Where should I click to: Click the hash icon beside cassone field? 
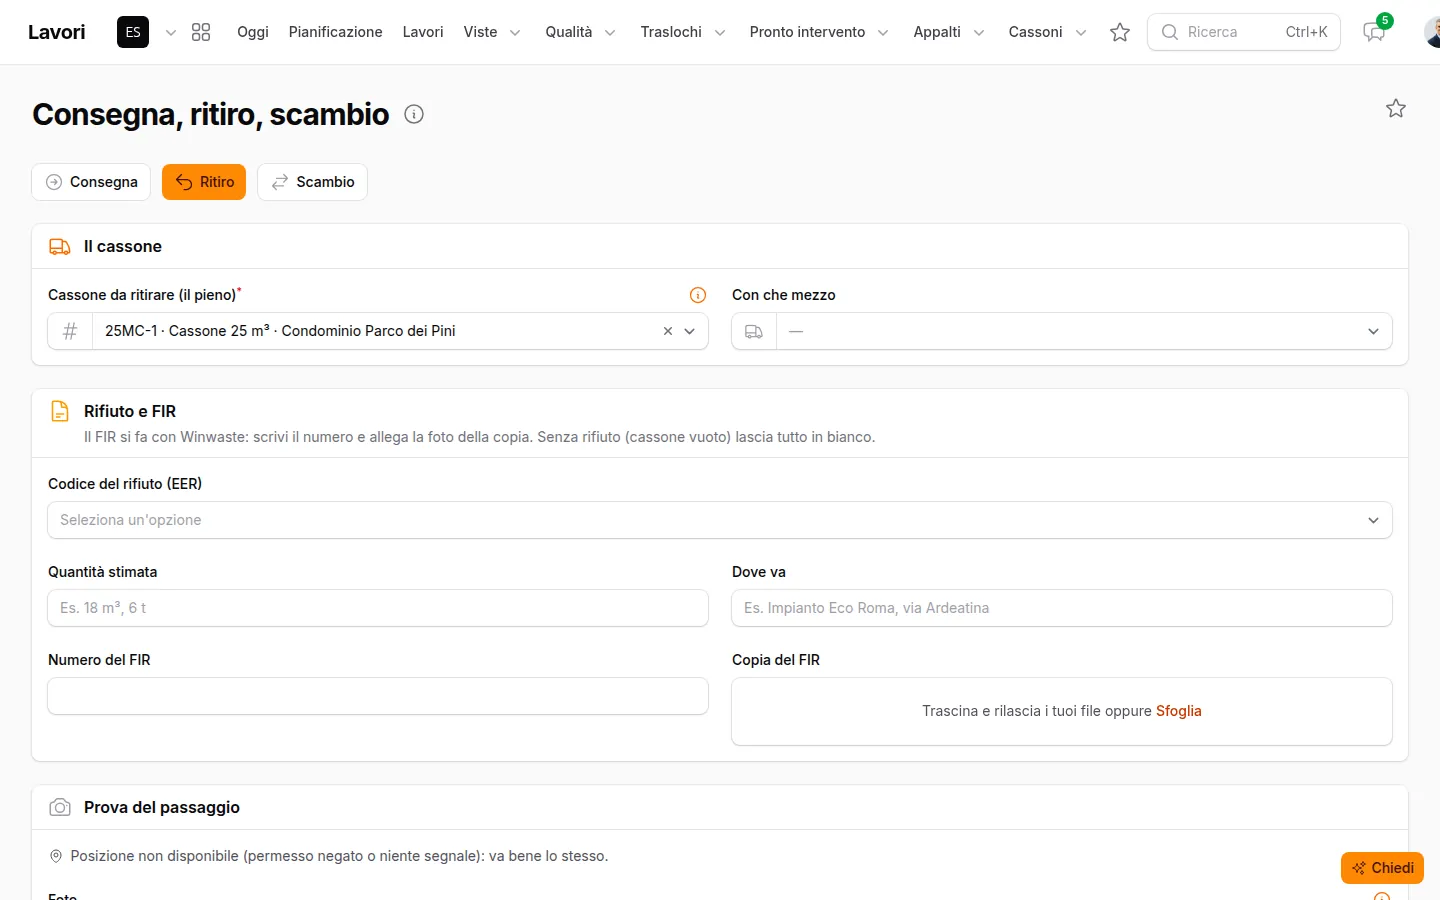[x=70, y=331]
